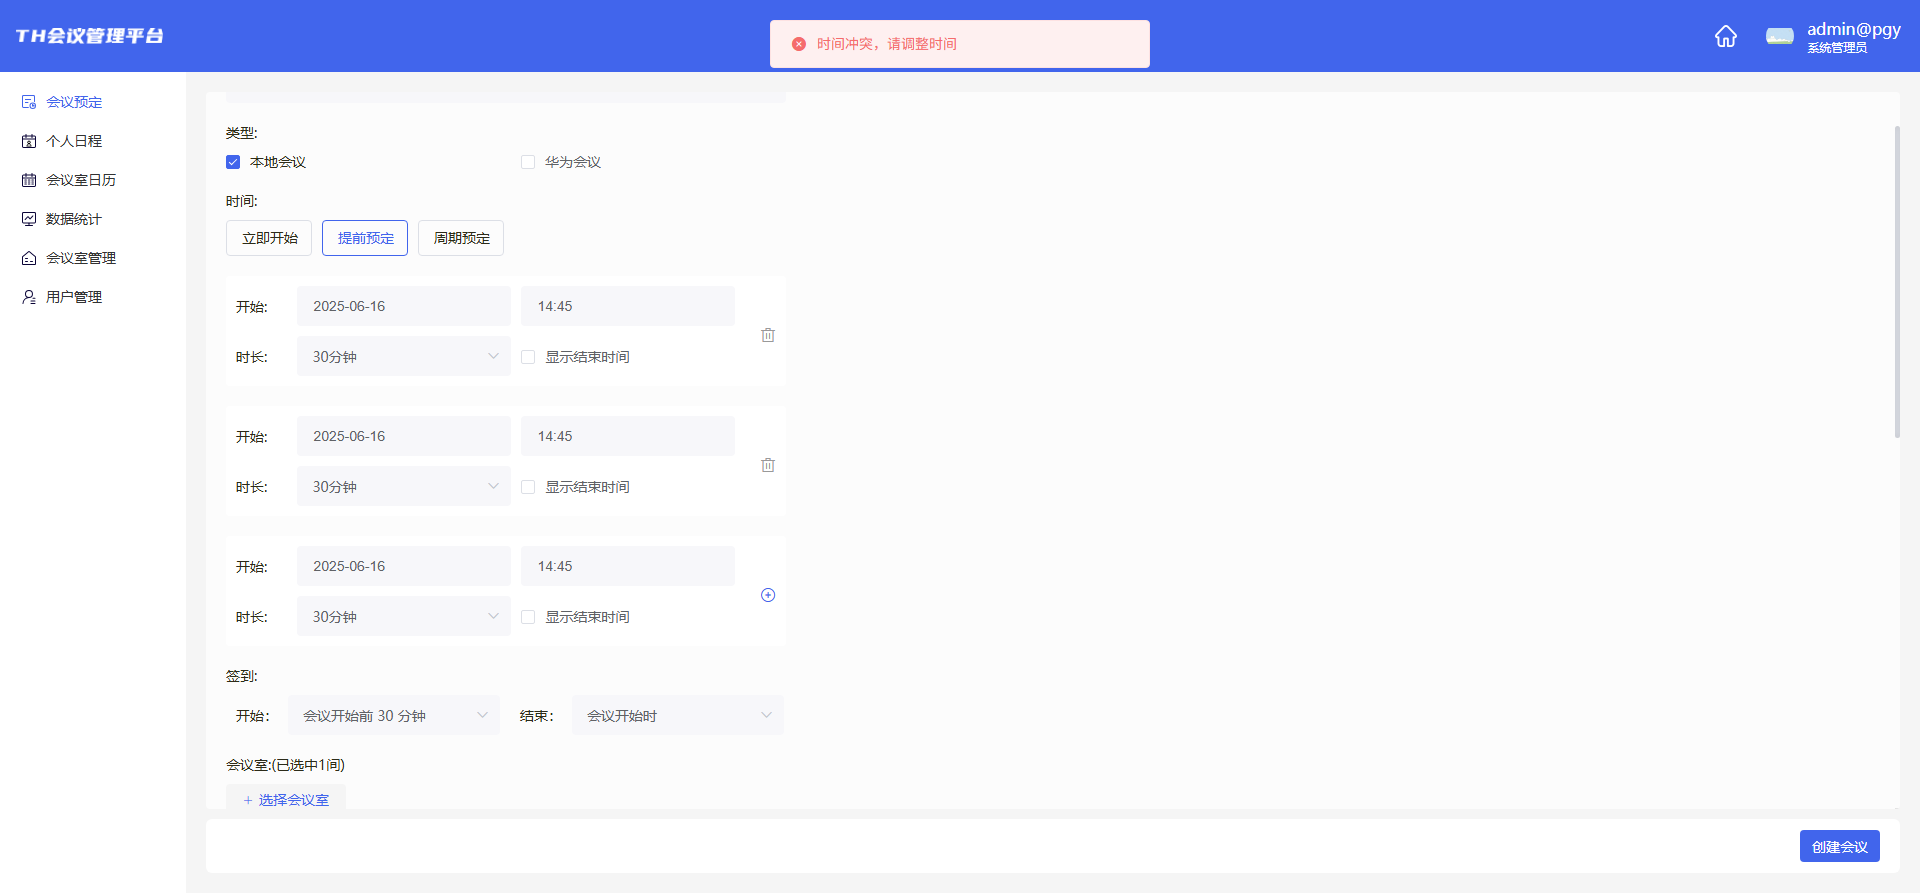Select 周期预定 time mode
Screen dimensions: 1920x893
tap(461, 238)
